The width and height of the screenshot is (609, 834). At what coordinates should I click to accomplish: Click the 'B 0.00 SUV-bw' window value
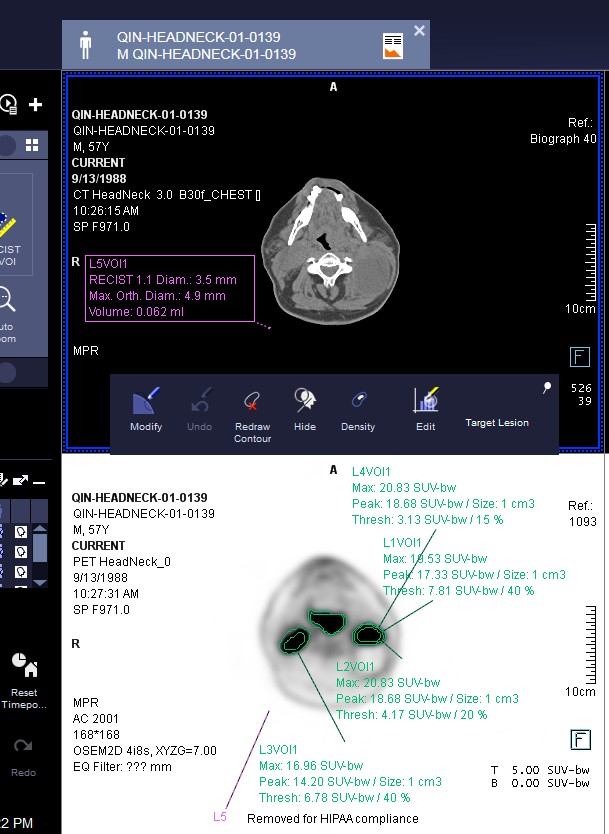point(540,783)
